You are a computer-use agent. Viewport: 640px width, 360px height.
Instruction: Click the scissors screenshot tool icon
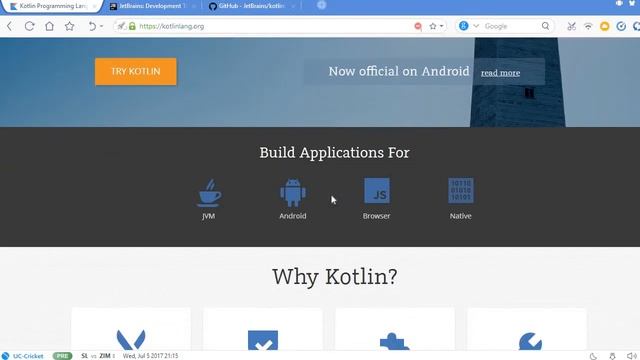click(x=571, y=26)
